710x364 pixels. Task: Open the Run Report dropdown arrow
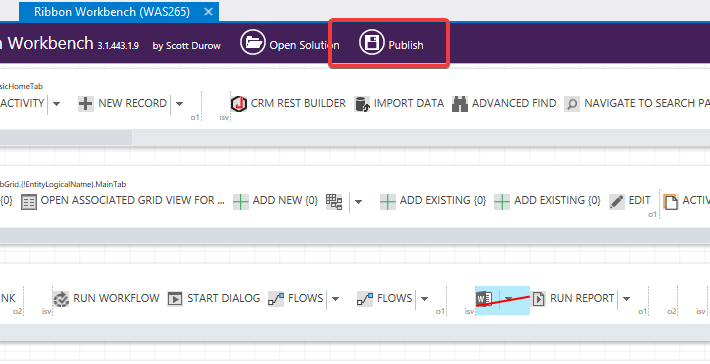(627, 299)
